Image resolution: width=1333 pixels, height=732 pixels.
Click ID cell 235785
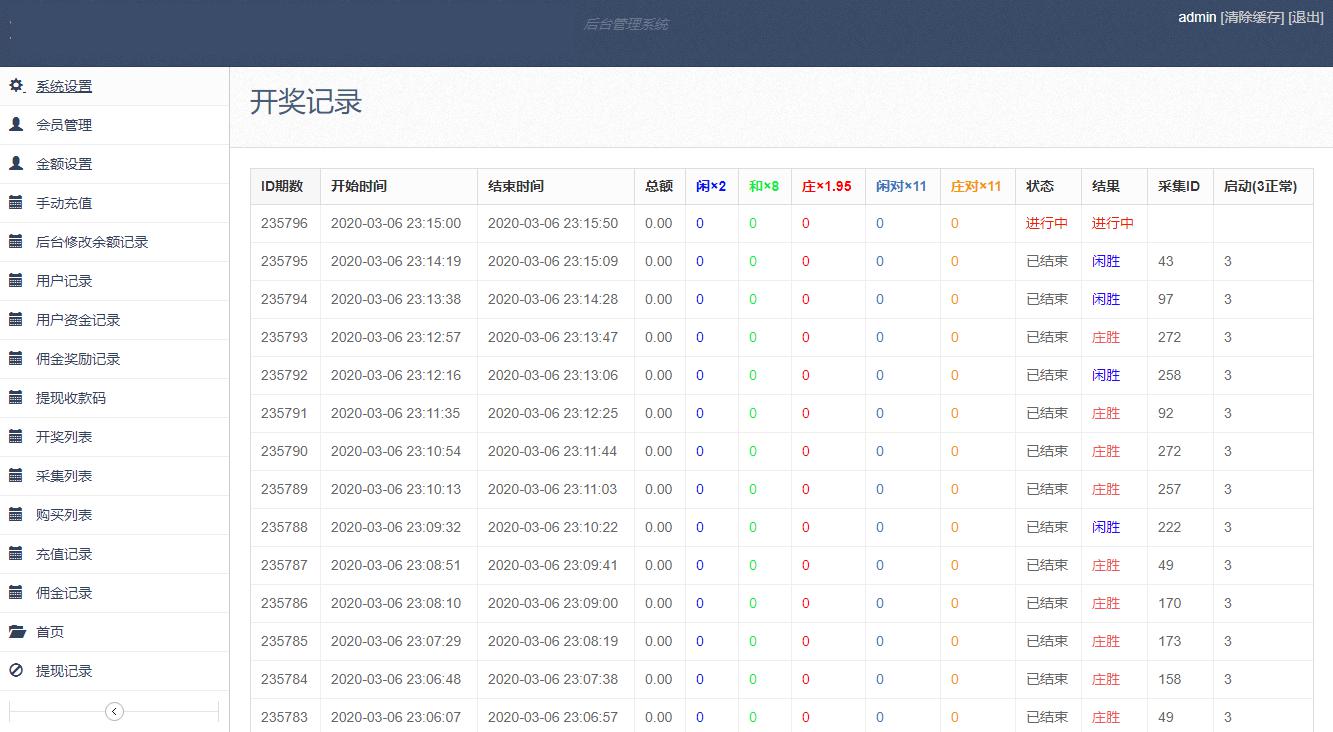tap(285, 641)
